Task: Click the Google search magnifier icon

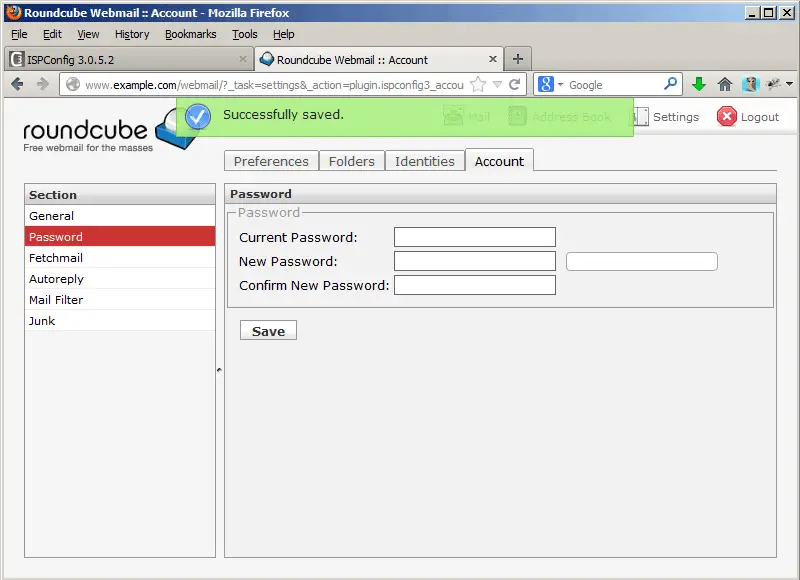Action: (670, 84)
